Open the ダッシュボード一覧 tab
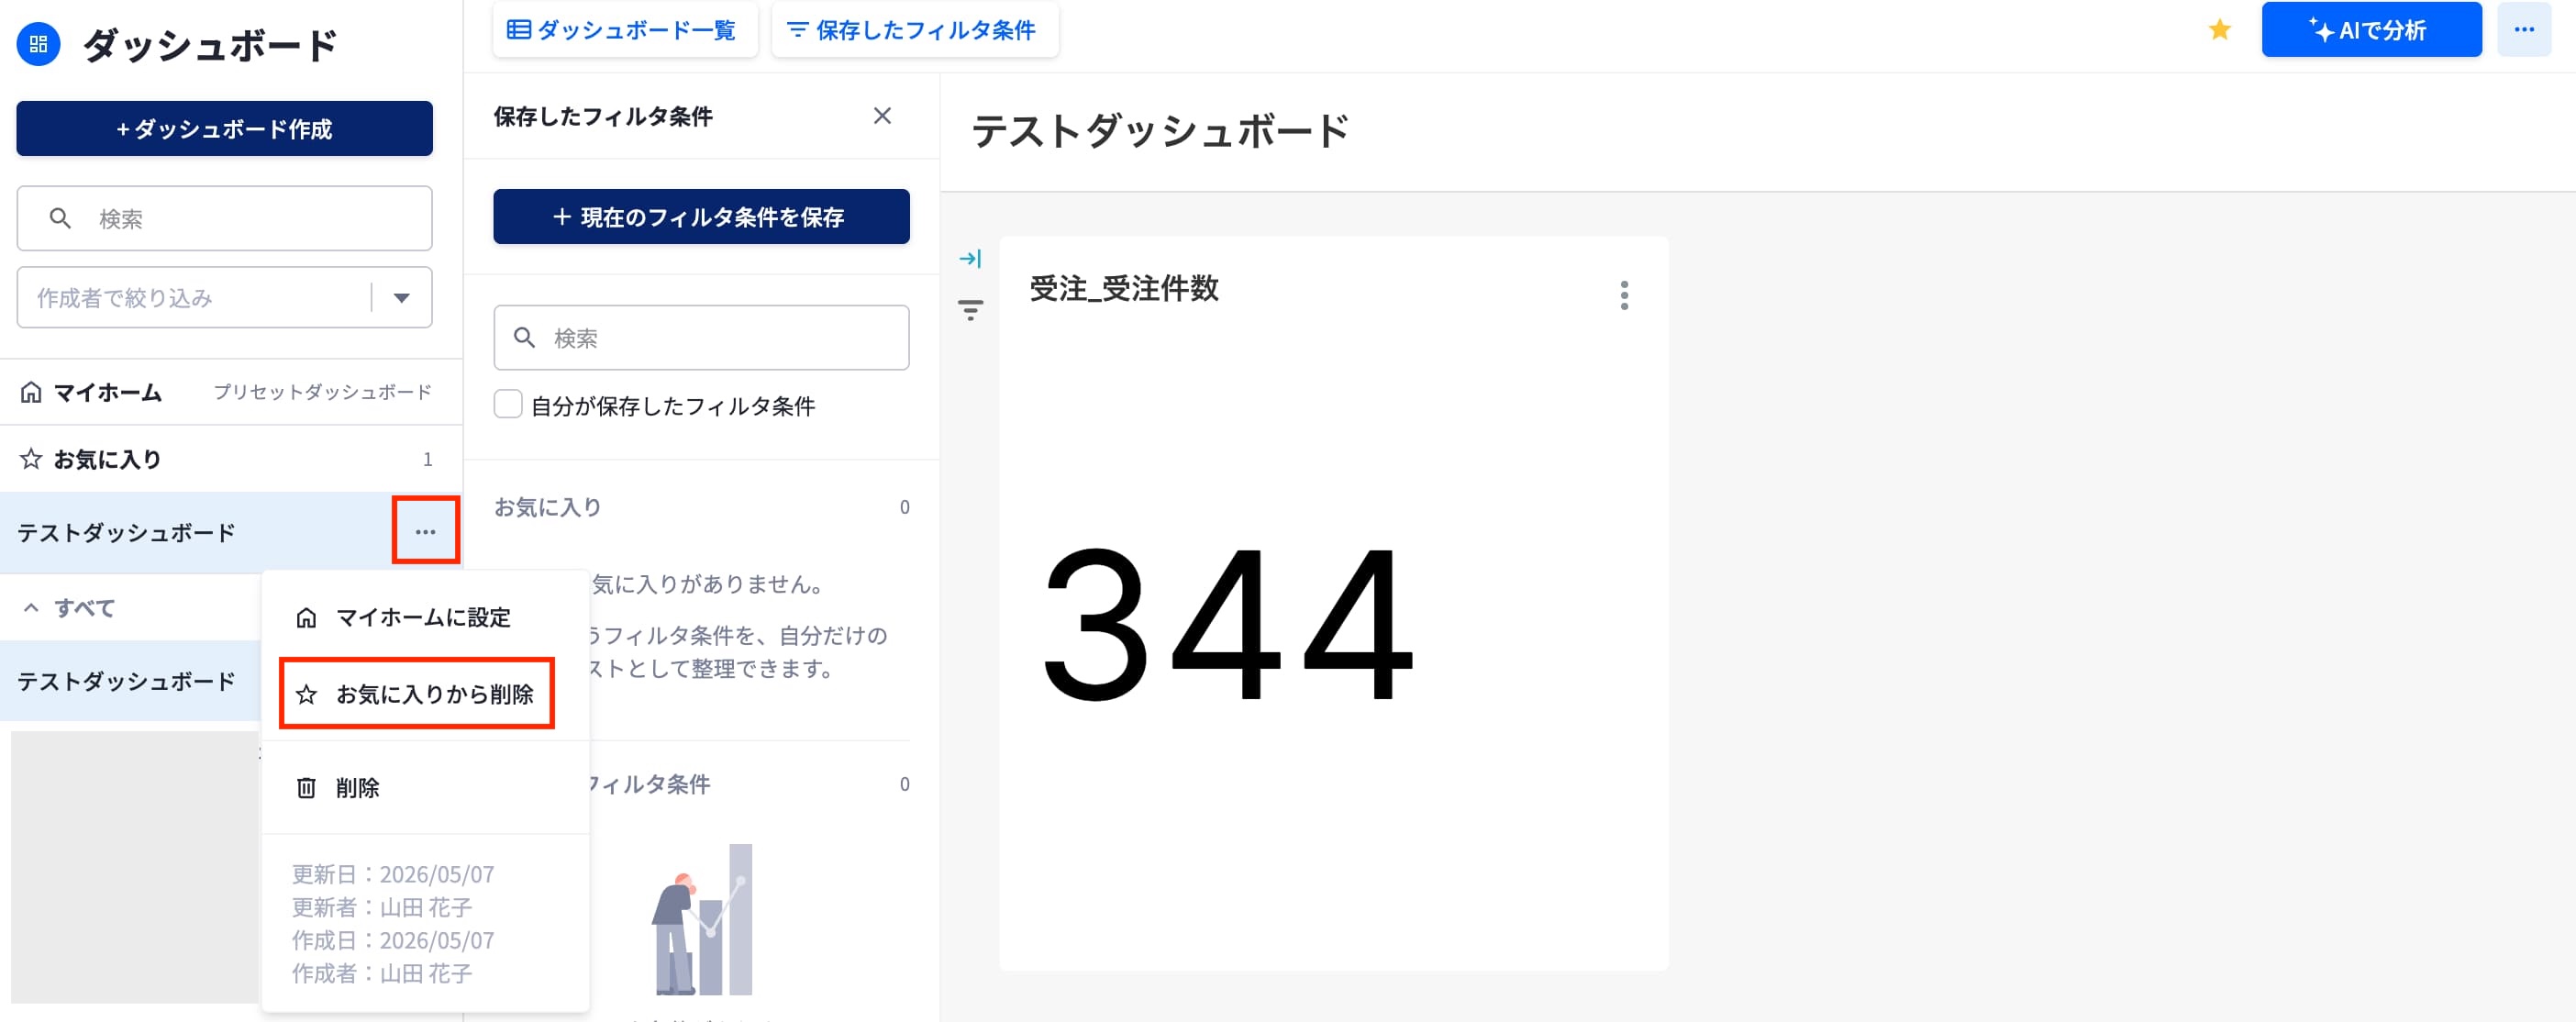 (625, 30)
